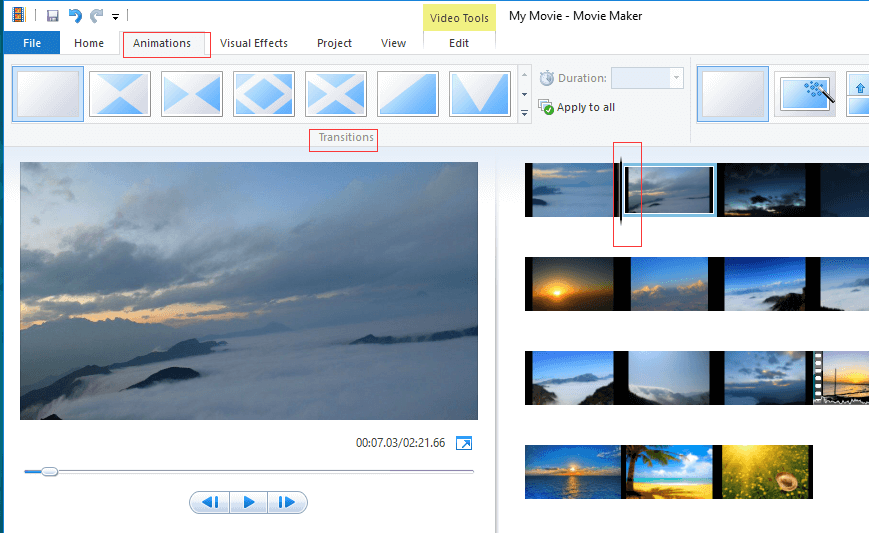Viewport: 869px width, 533px height.
Task: Select the orange sunset sun clip
Action: (x=571, y=284)
